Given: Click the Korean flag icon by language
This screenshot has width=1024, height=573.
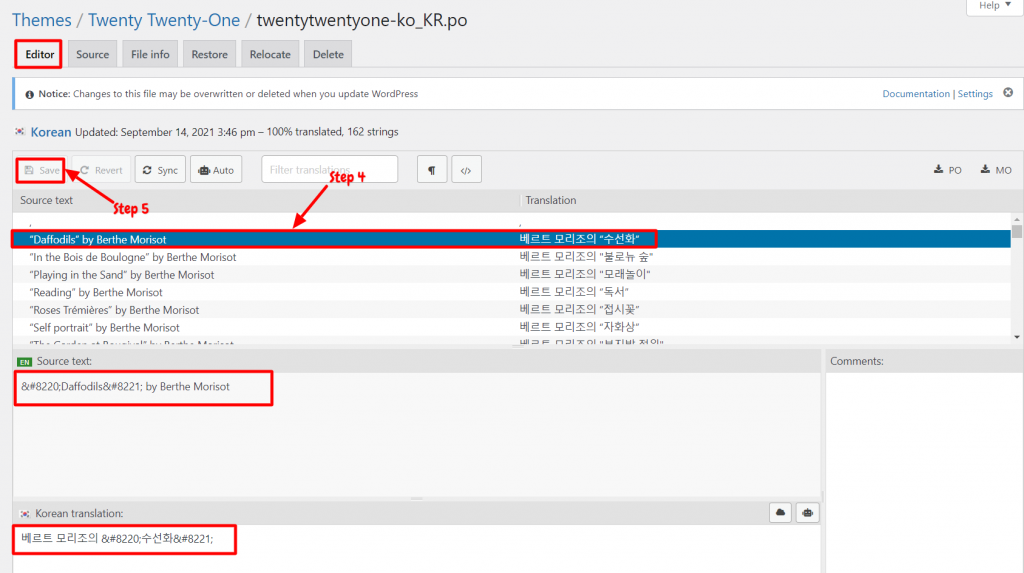Looking at the screenshot, I should coord(20,132).
